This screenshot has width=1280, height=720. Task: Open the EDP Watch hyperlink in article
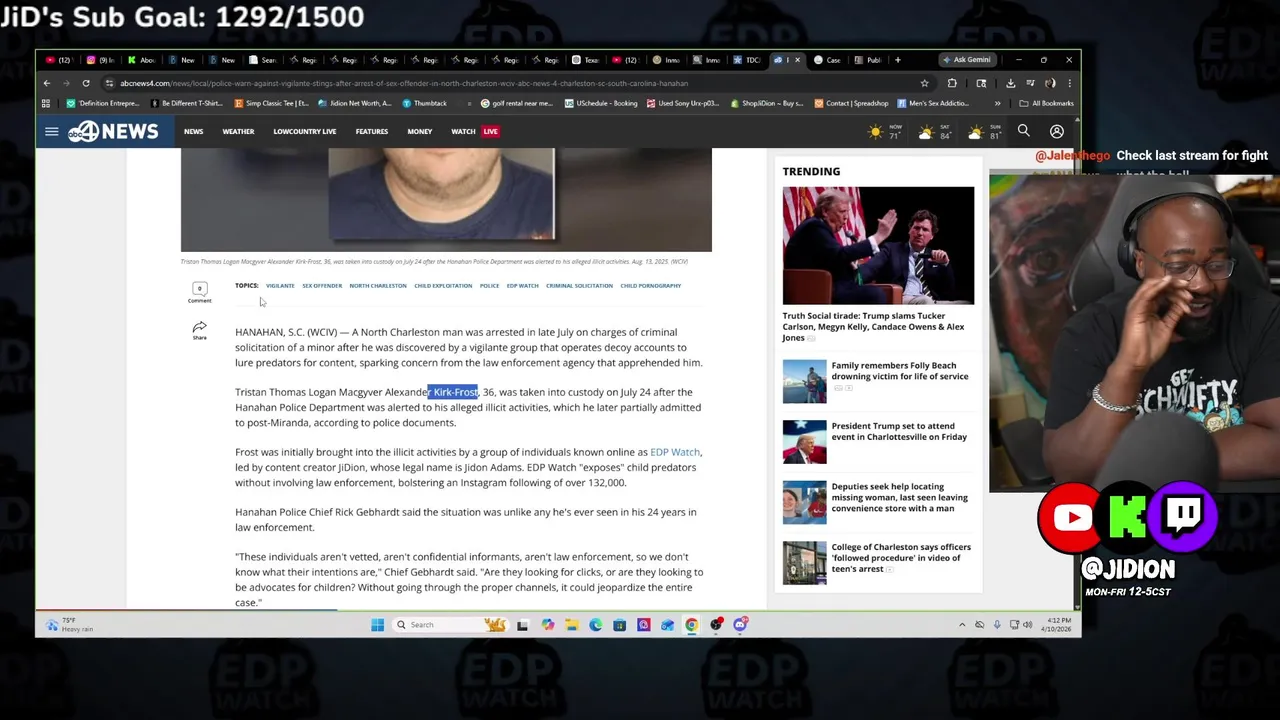pos(675,452)
